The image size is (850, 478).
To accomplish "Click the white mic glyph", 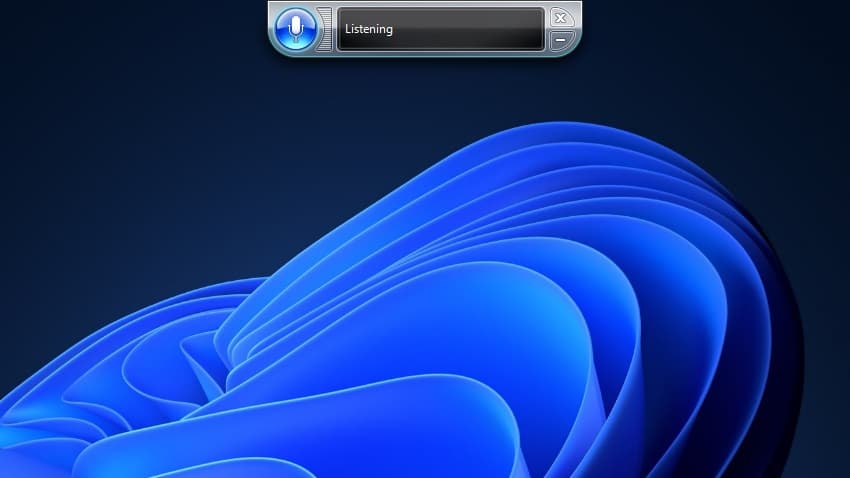I will (295, 28).
